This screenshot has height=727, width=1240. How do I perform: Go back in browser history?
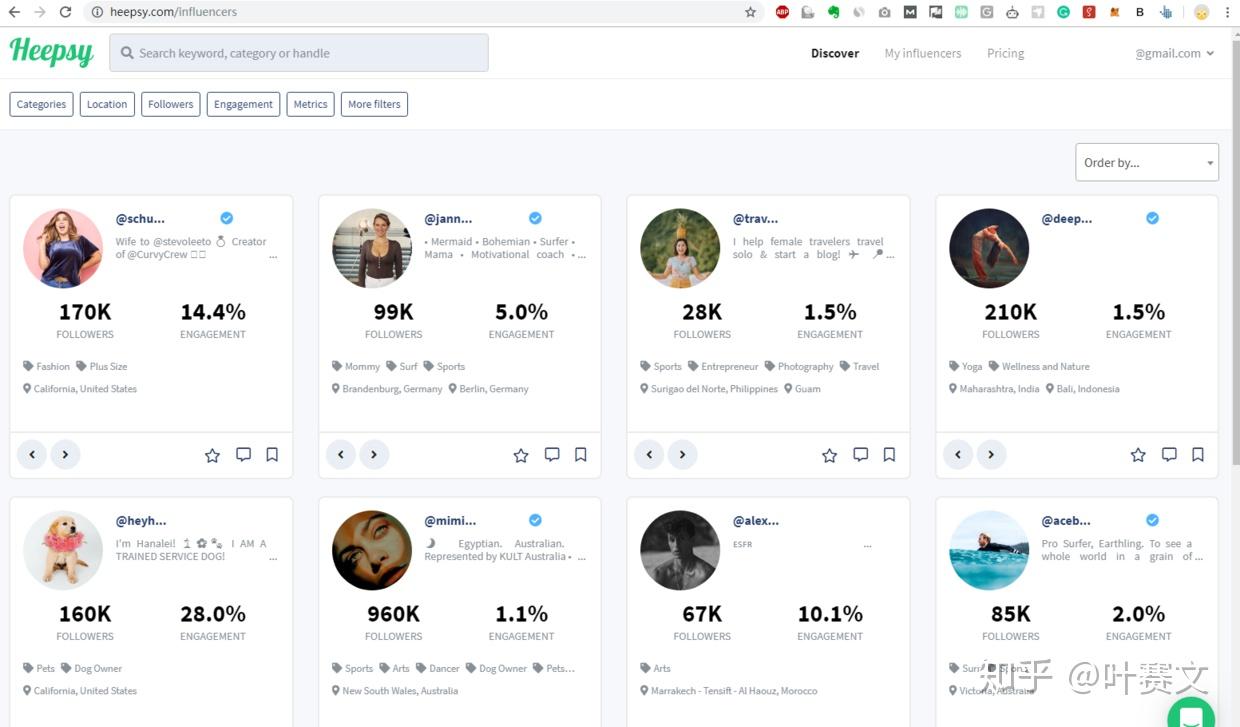click(x=14, y=12)
